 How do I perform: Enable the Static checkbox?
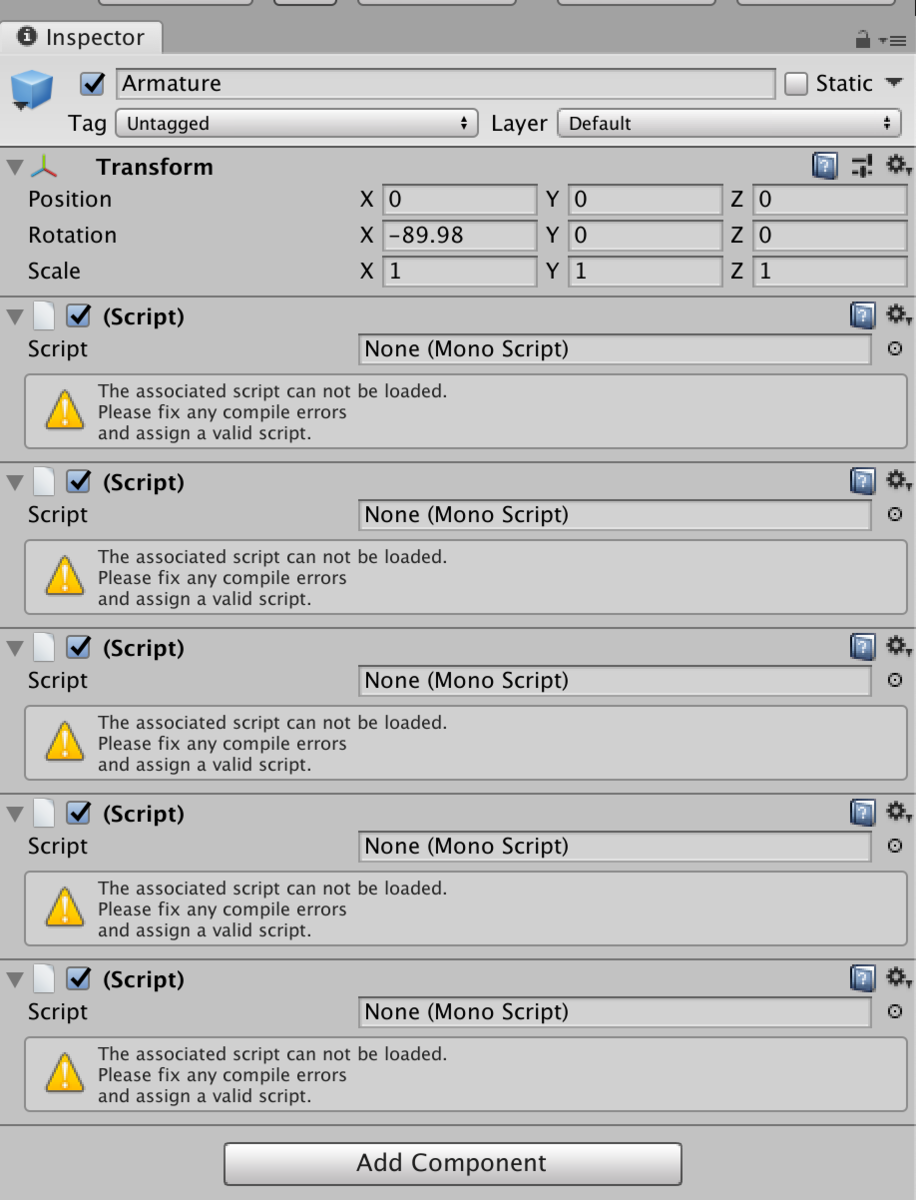point(796,84)
